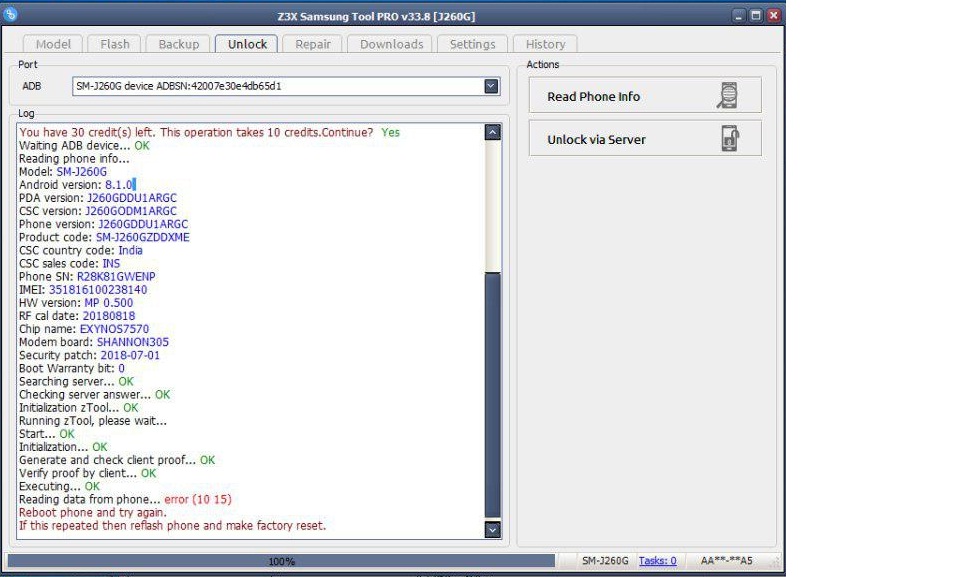Click RF cal date 20180818 value
The image size is (960, 577).
pyautogui.click(x=109, y=316)
